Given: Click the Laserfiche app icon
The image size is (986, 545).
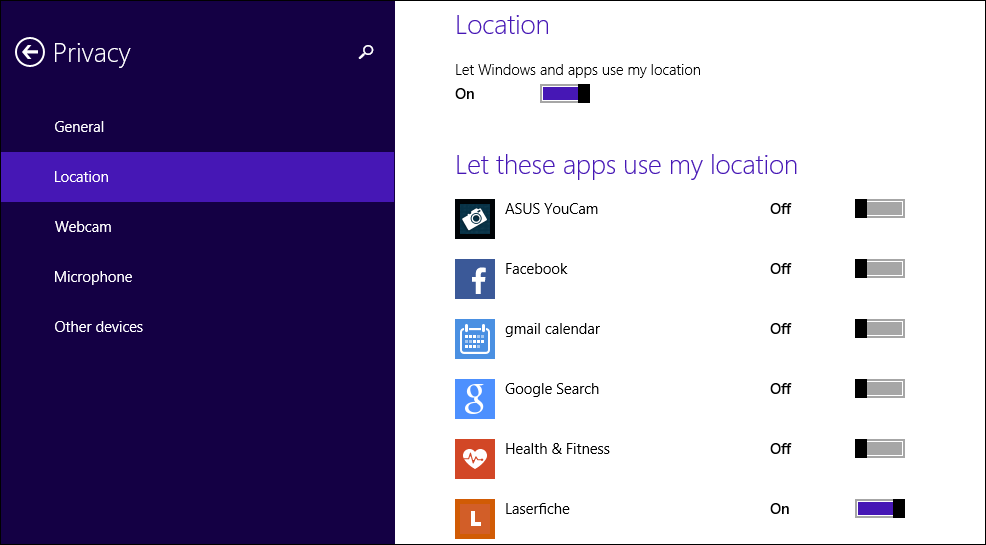Looking at the screenshot, I should click(475, 519).
